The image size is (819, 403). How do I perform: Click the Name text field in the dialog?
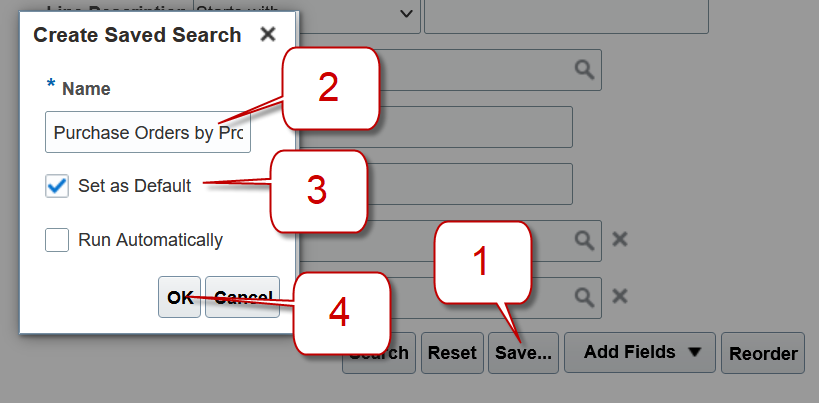pos(148,133)
